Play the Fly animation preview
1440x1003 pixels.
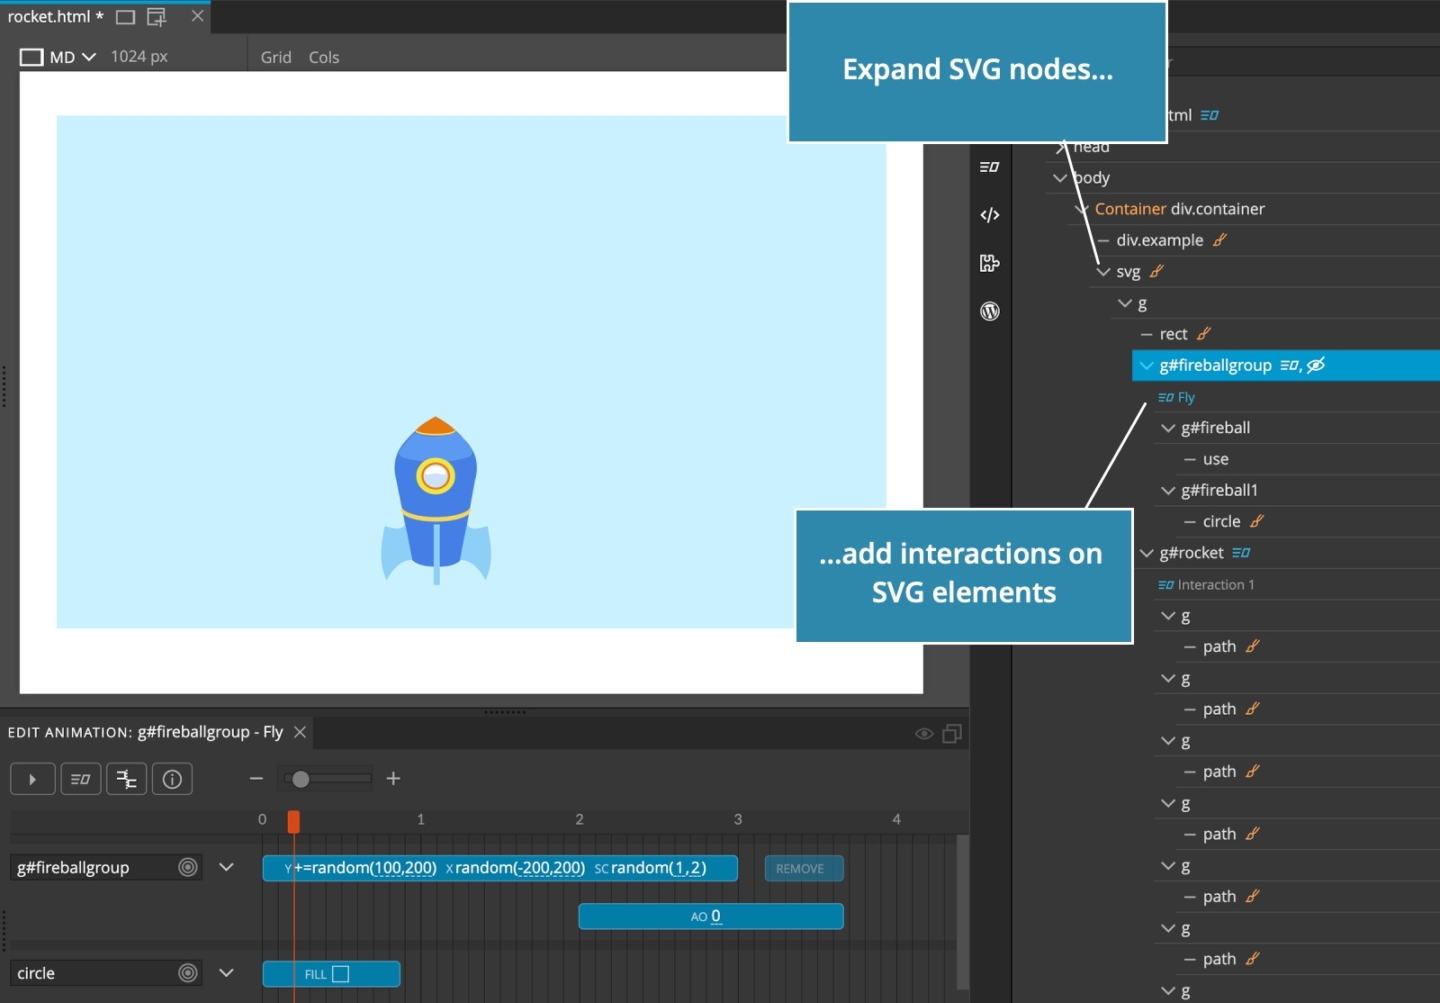(x=33, y=779)
